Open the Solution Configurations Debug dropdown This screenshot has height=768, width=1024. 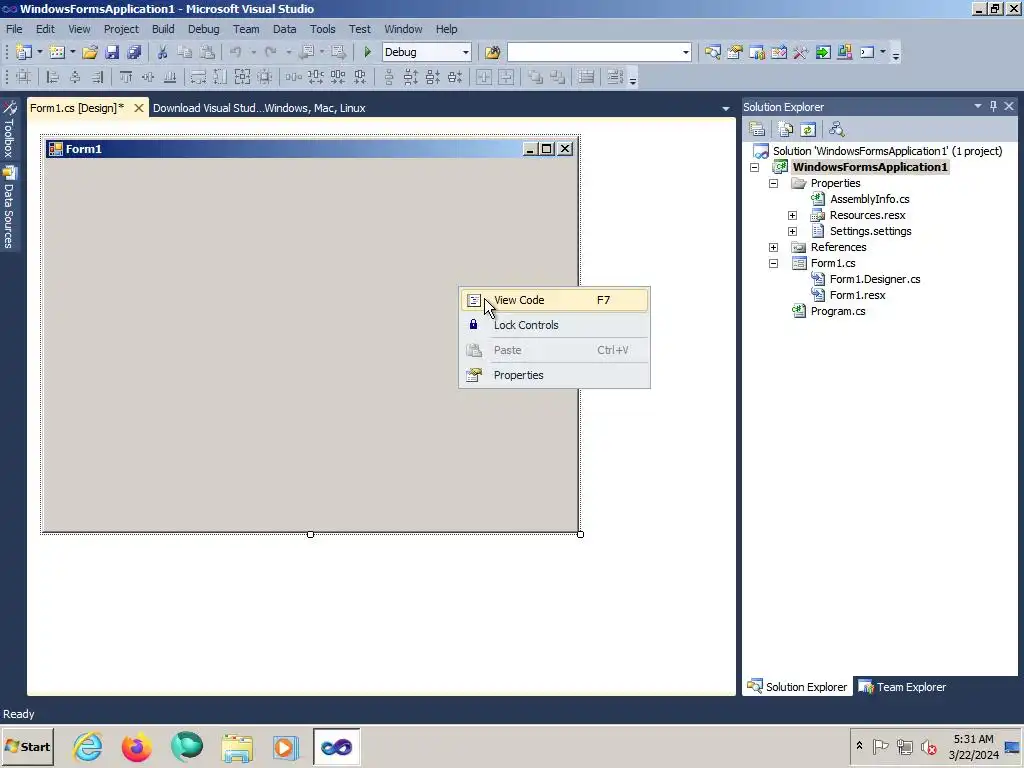[x=466, y=52]
